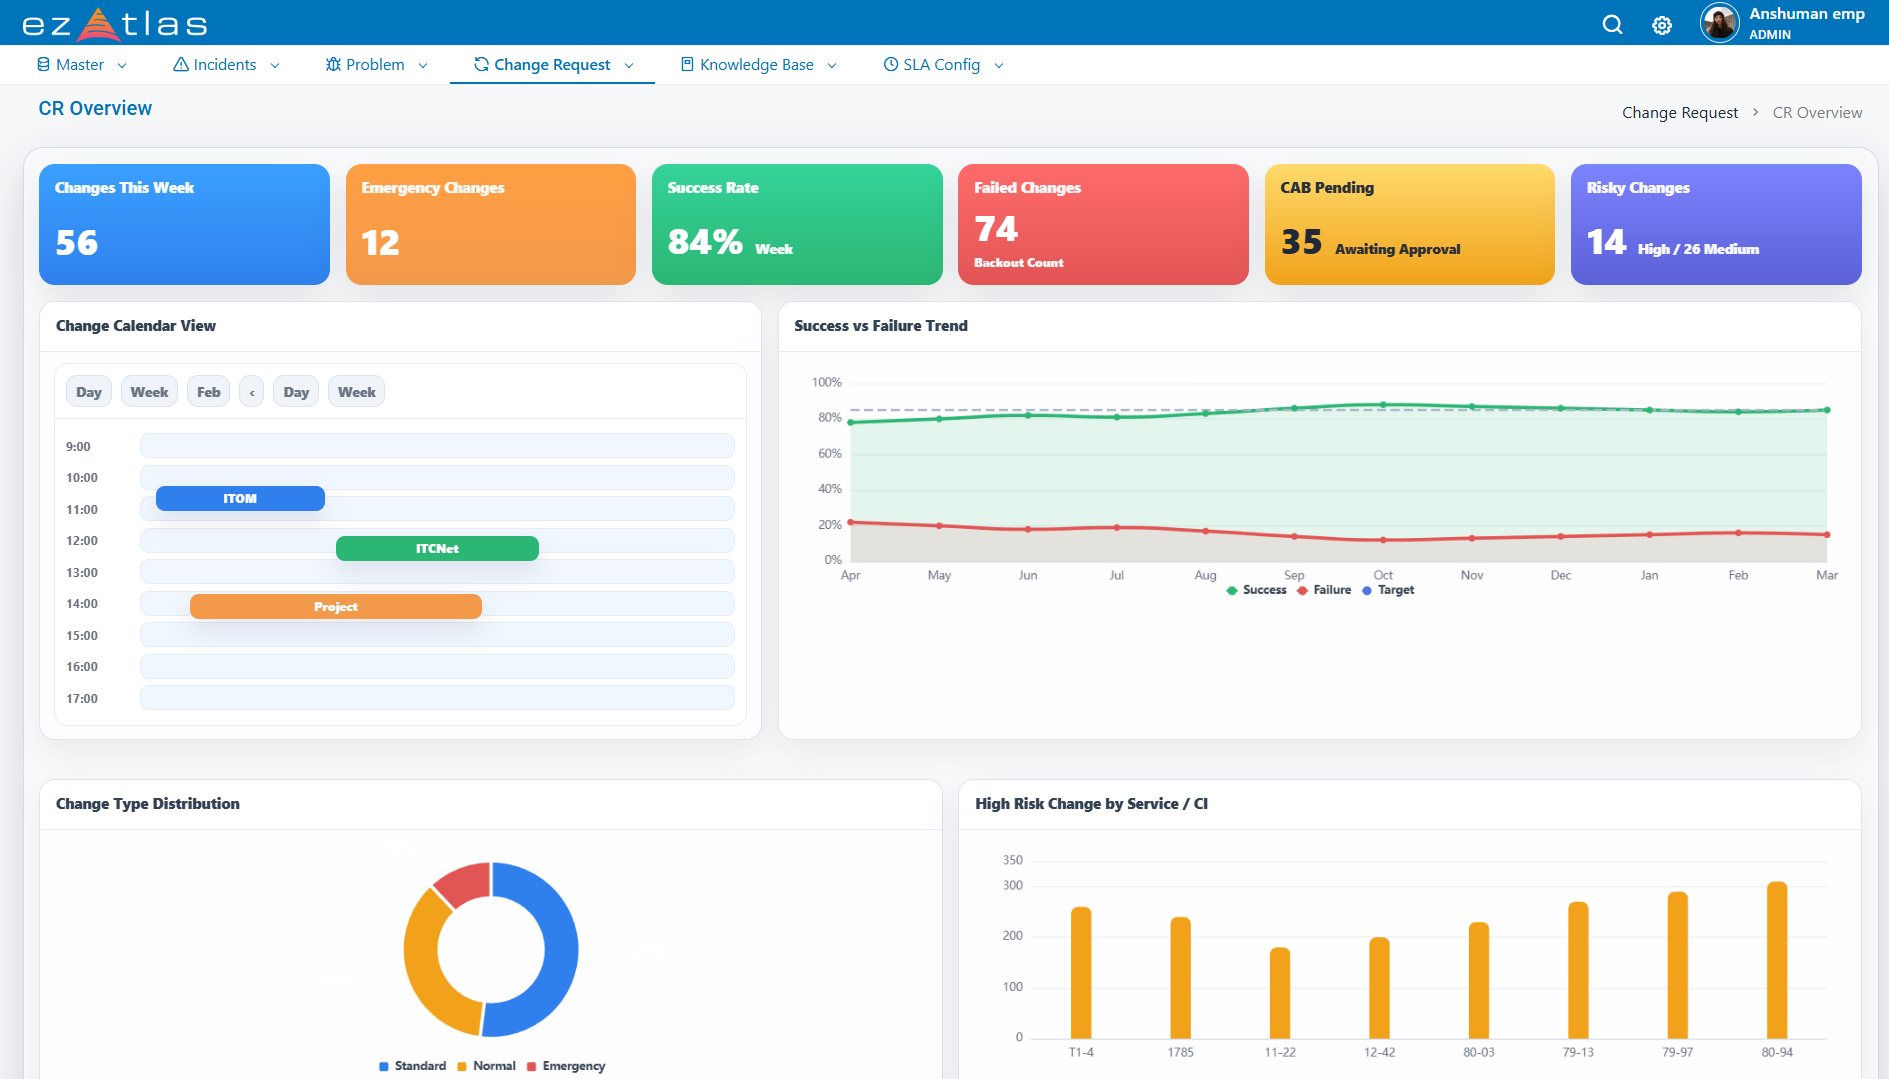Click the SLA Config clock icon
This screenshot has height=1079, width=1889.
coord(890,65)
